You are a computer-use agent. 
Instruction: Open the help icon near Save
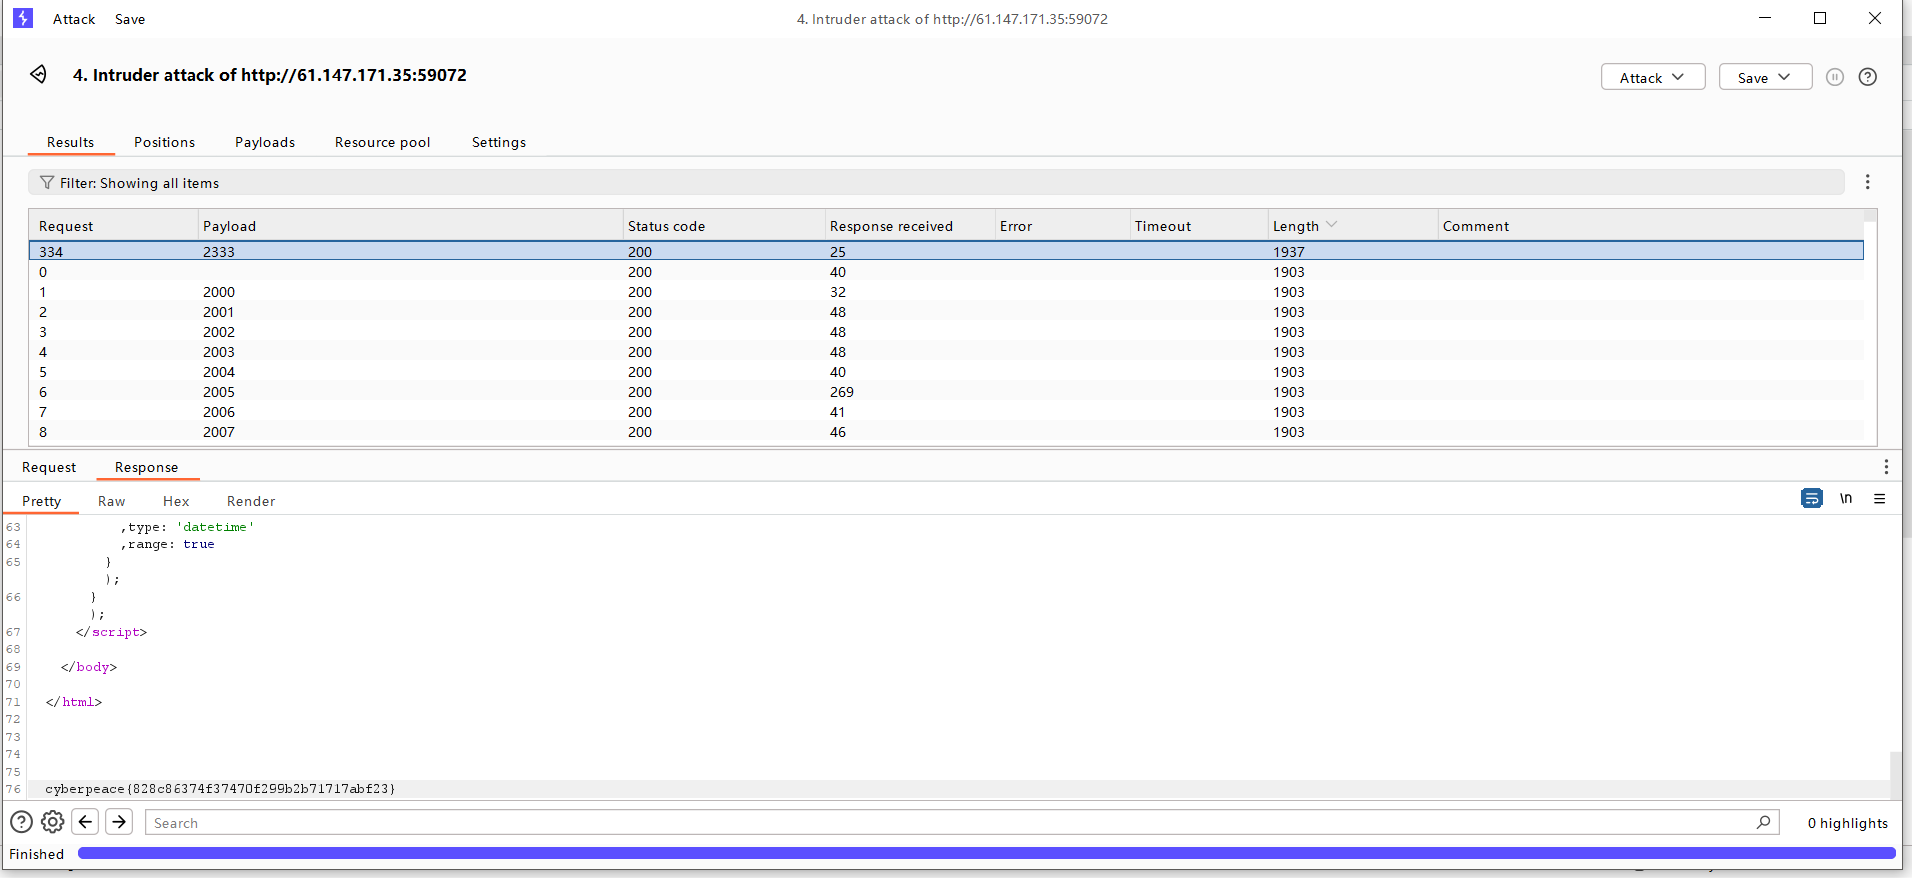1867,77
